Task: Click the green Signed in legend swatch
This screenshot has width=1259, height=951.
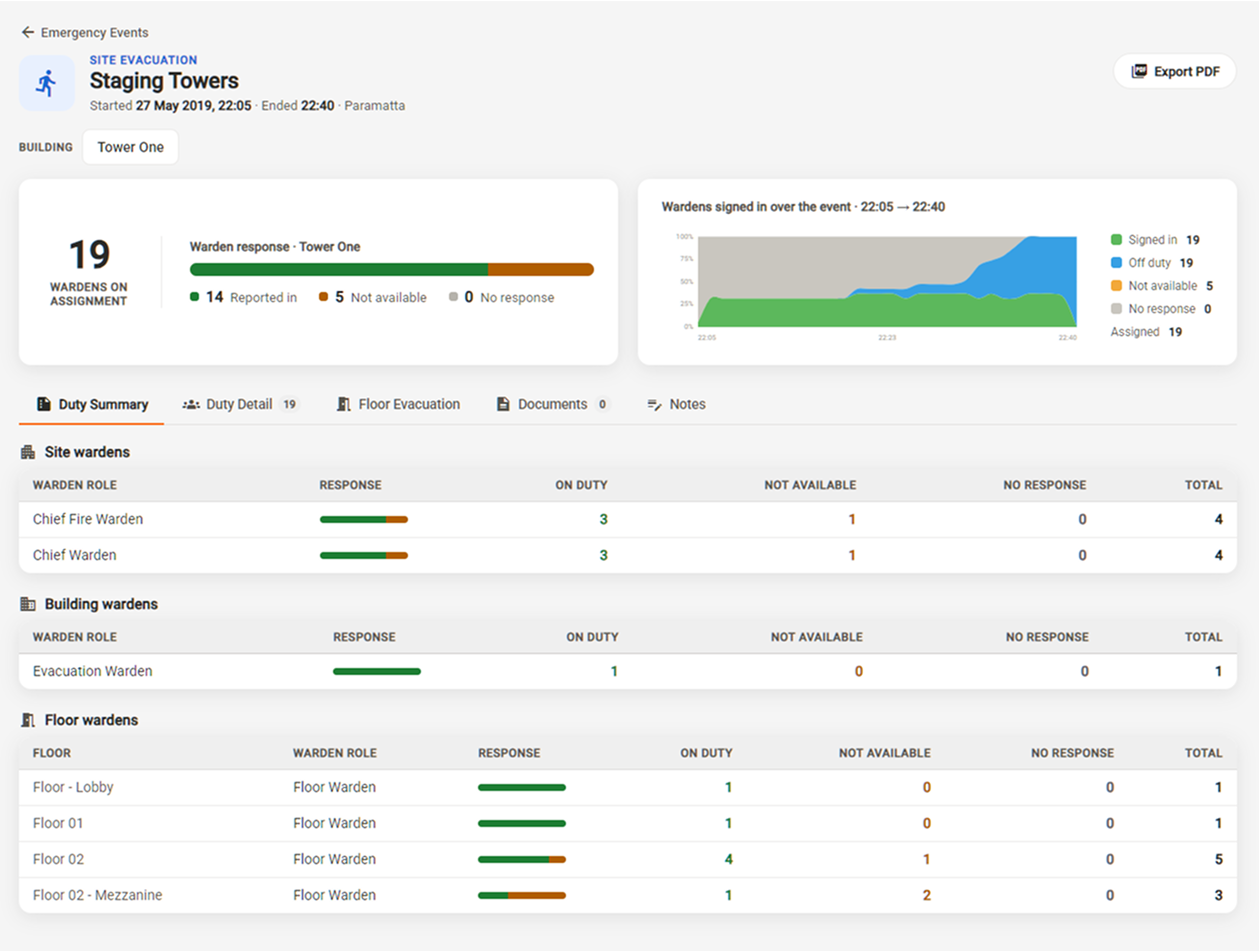Action: pyautogui.click(x=1116, y=240)
